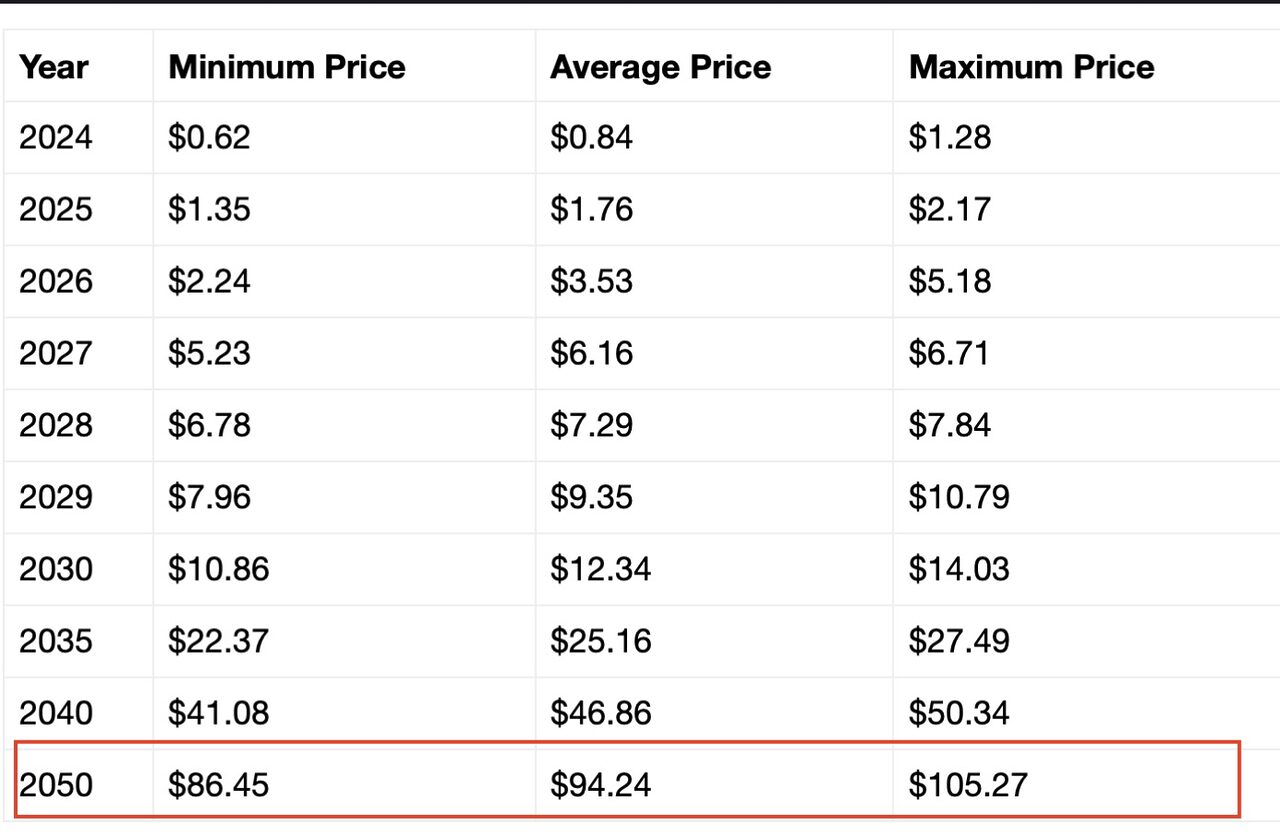Click the $10.79 maximum price cell

pos(1086,497)
